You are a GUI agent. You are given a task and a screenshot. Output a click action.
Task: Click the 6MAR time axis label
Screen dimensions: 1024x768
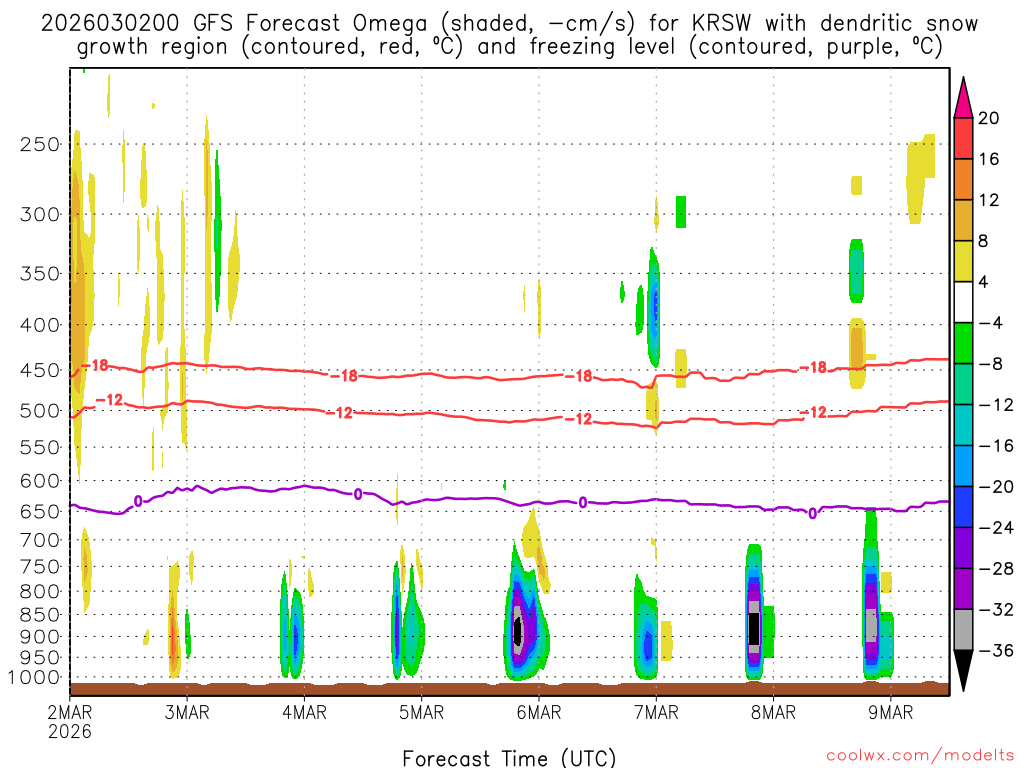pyautogui.click(x=539, y=712)
